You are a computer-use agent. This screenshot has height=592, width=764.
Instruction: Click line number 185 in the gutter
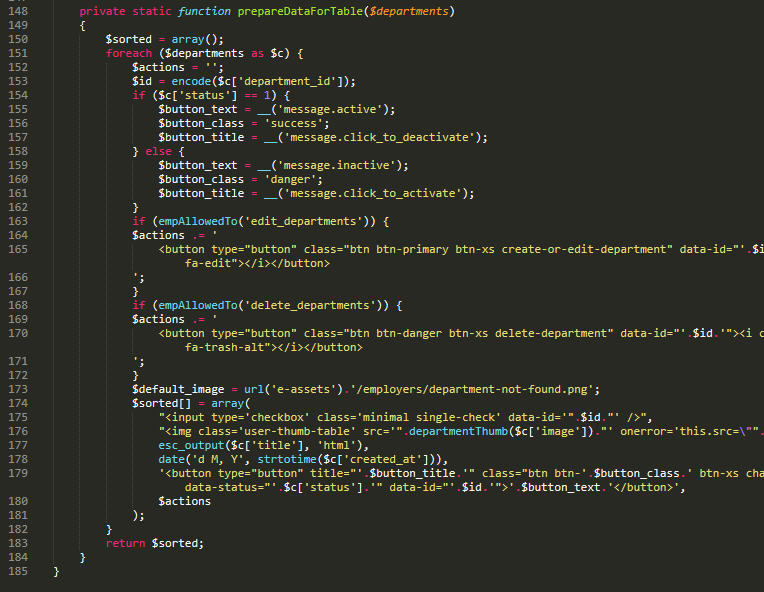pyautogui.click(x=18, y=571)
